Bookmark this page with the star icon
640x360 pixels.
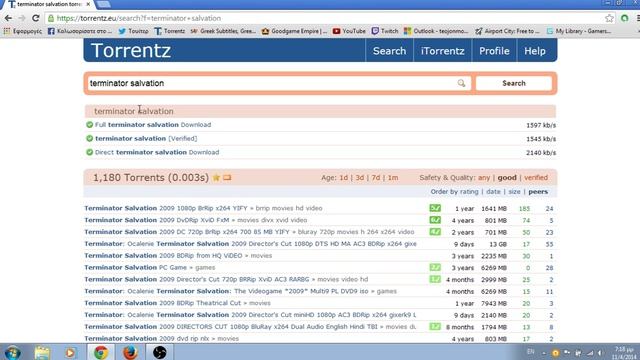[609, 18]
